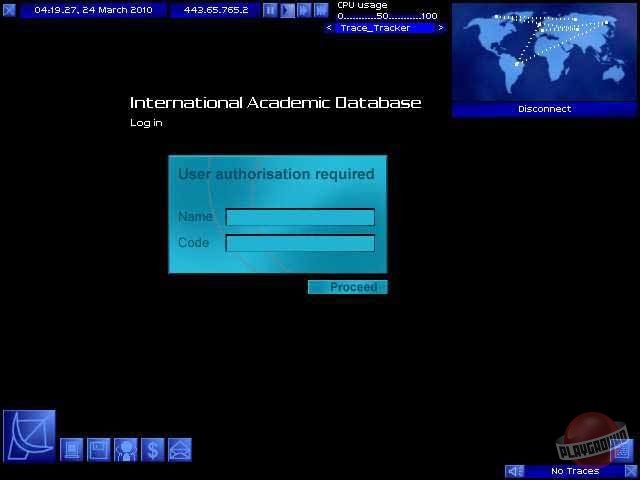Pause the game time
The height and width of the screenshot is (480, 640).
[x=270, y=10]
